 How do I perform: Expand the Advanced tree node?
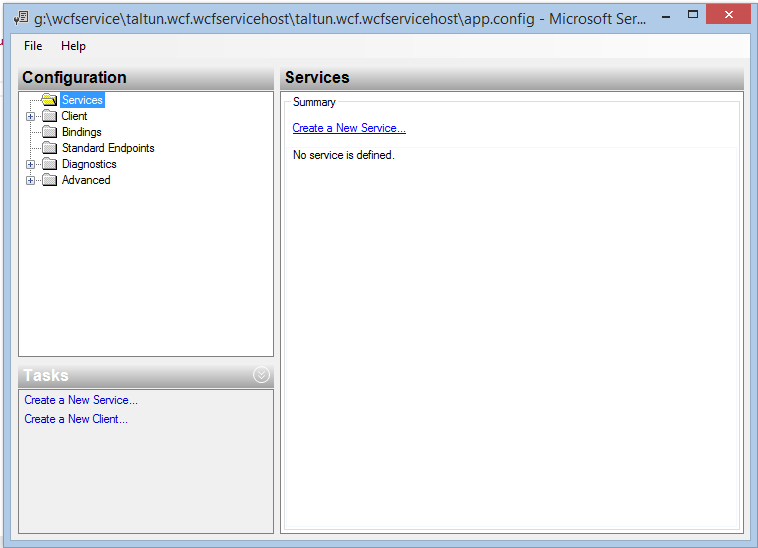point(30,180)
